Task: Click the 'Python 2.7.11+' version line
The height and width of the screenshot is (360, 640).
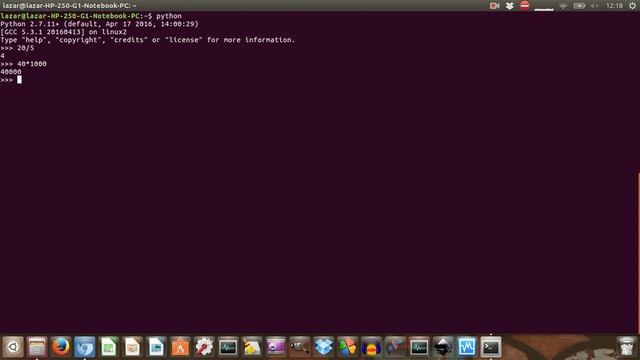Action: (100, 24)
